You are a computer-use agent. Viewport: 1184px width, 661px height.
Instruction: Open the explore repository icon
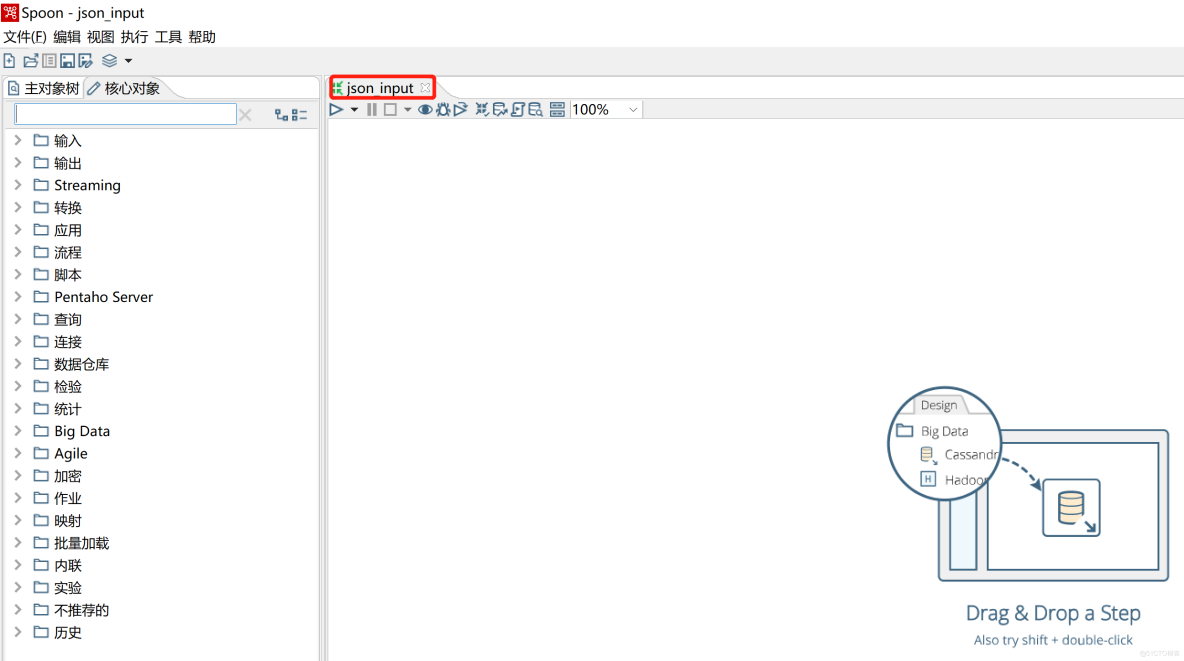click(x=49, y=60)
